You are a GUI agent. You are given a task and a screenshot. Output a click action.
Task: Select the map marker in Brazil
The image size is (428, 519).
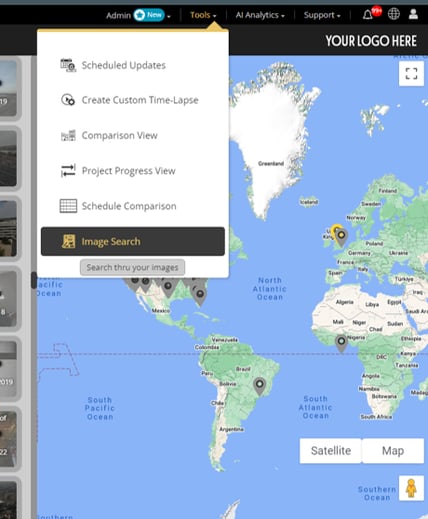[259, 386]
